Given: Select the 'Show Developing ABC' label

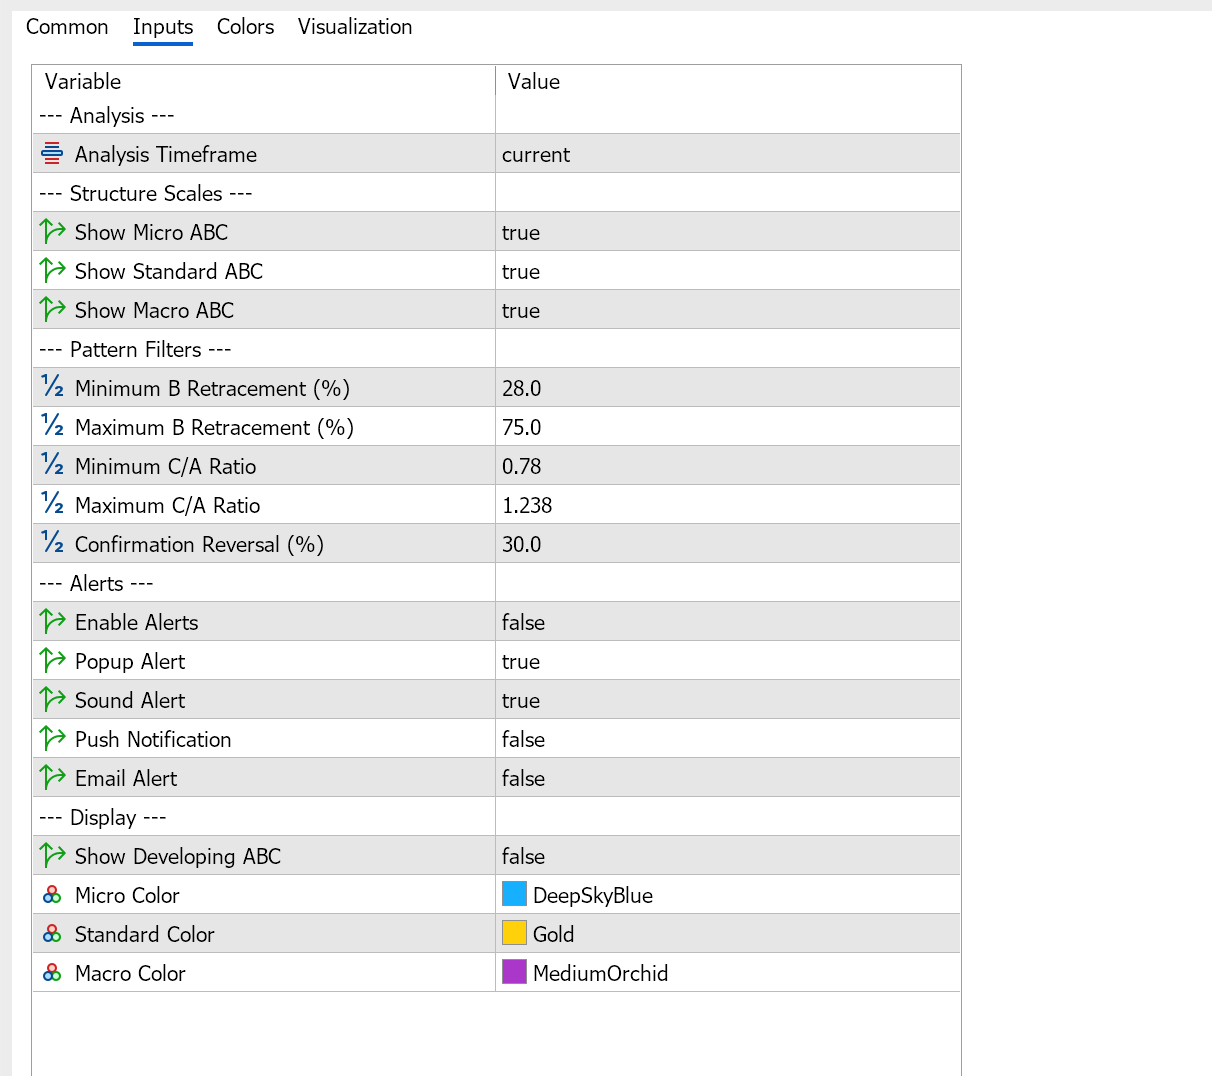Looking at the screenshot, I should [178, 856].
